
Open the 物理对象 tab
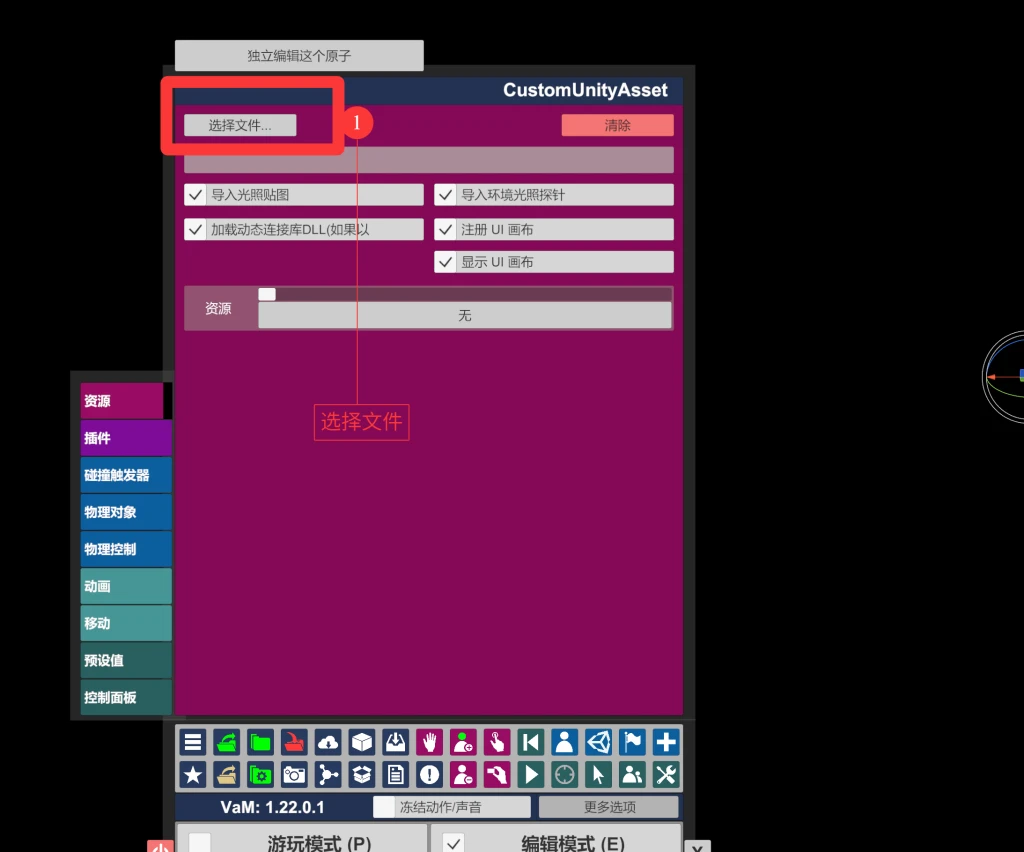(125, 512)
